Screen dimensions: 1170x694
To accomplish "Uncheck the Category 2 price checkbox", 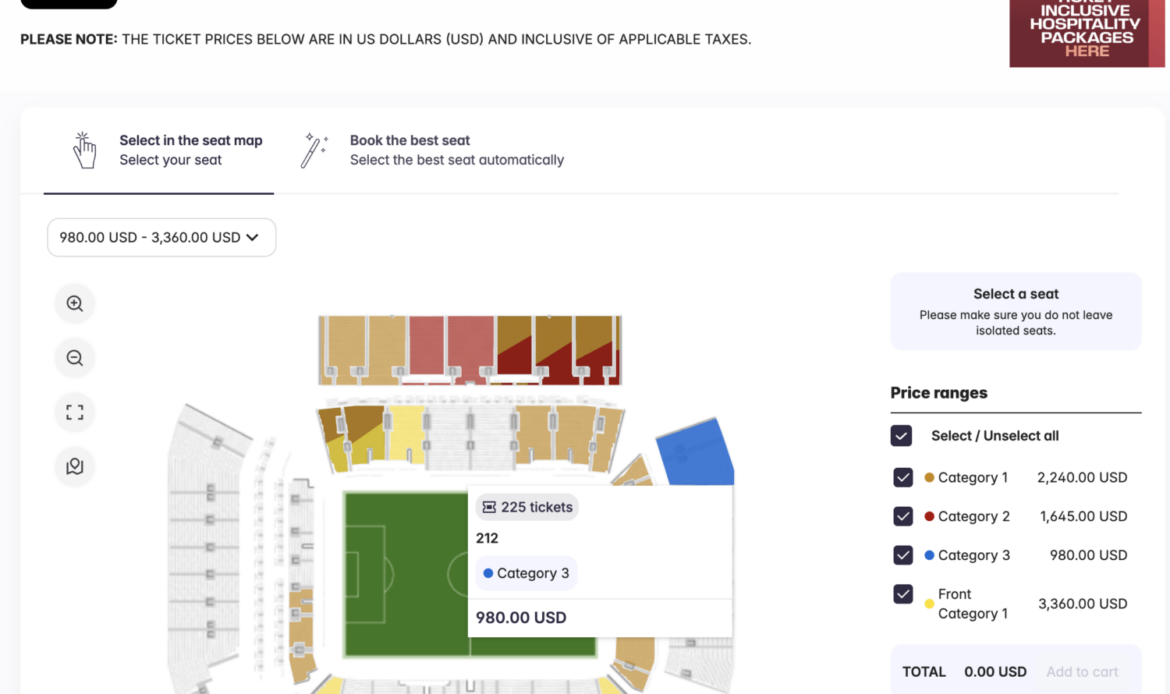I will click(903, 516).
